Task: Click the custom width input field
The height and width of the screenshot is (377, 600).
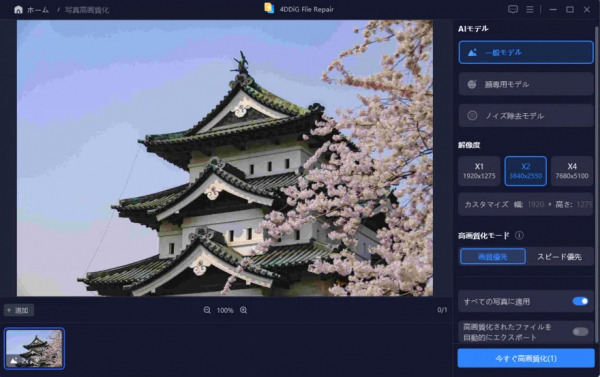Action: click(535, 204)
